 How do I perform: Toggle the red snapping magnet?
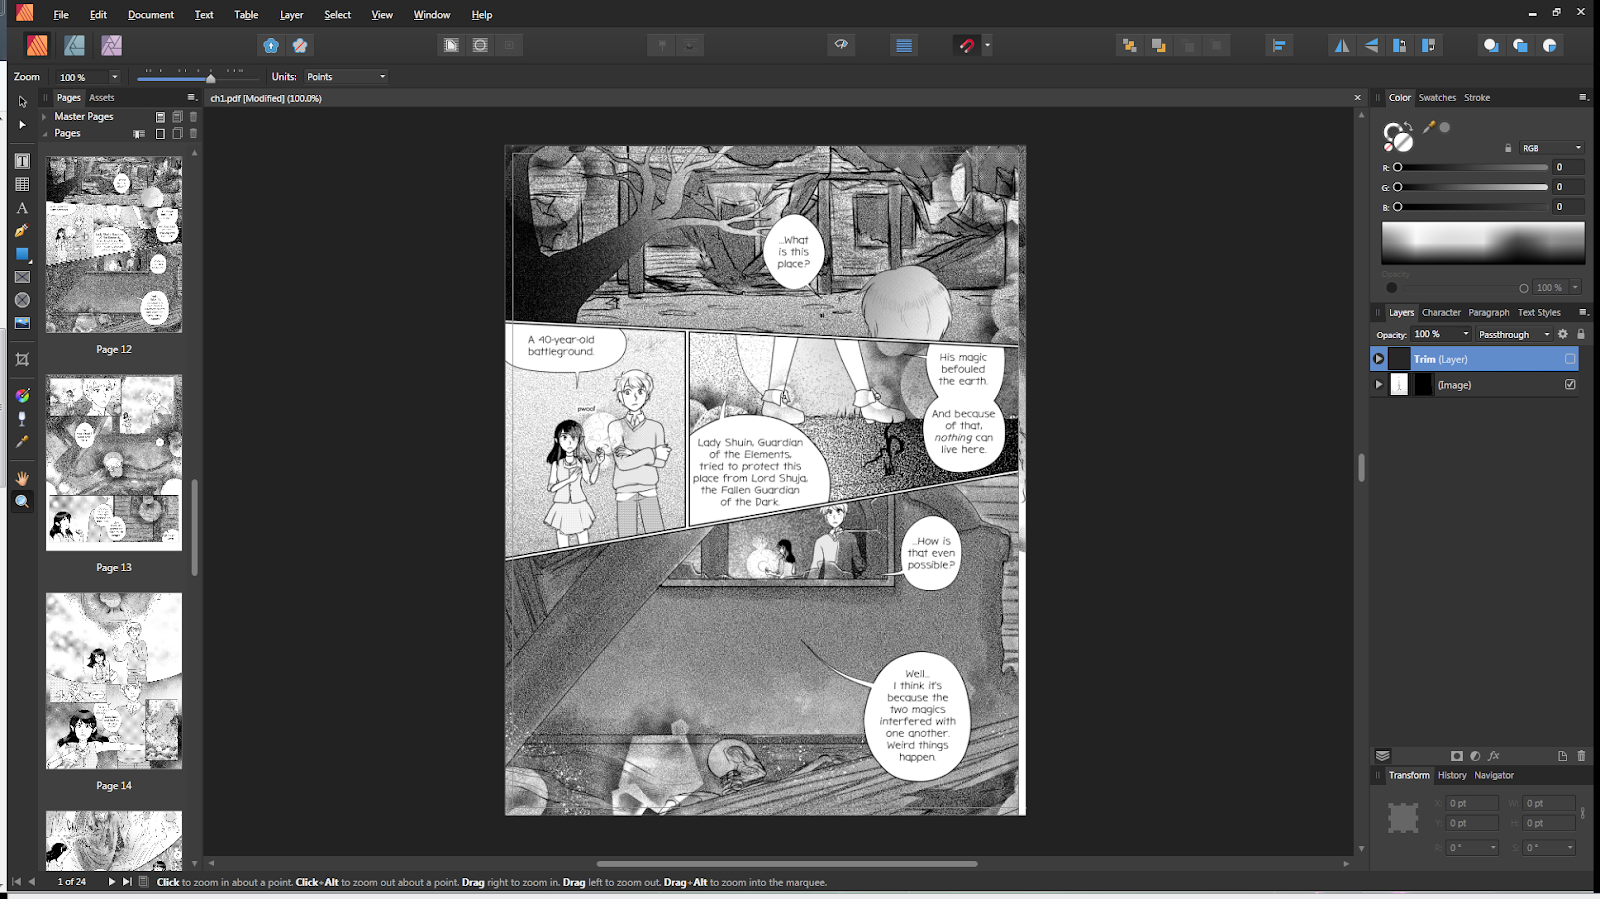point(966,45)
